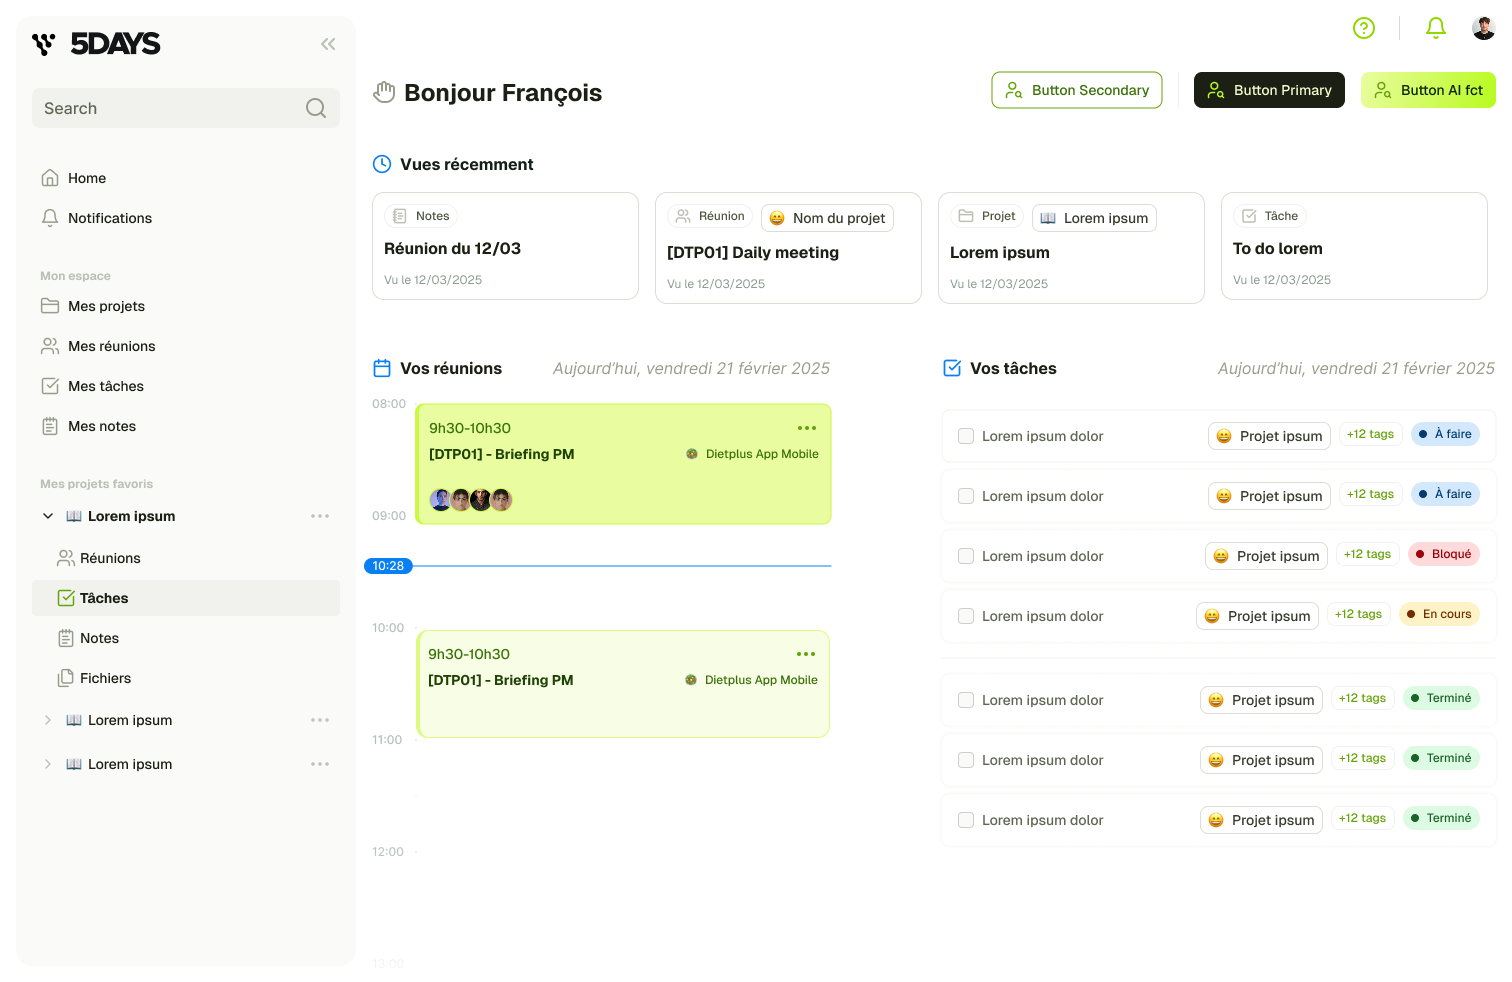Viewport: 1512px width, 982px height.
Task: Open notifications bell icon in header
Action: 1436,28
